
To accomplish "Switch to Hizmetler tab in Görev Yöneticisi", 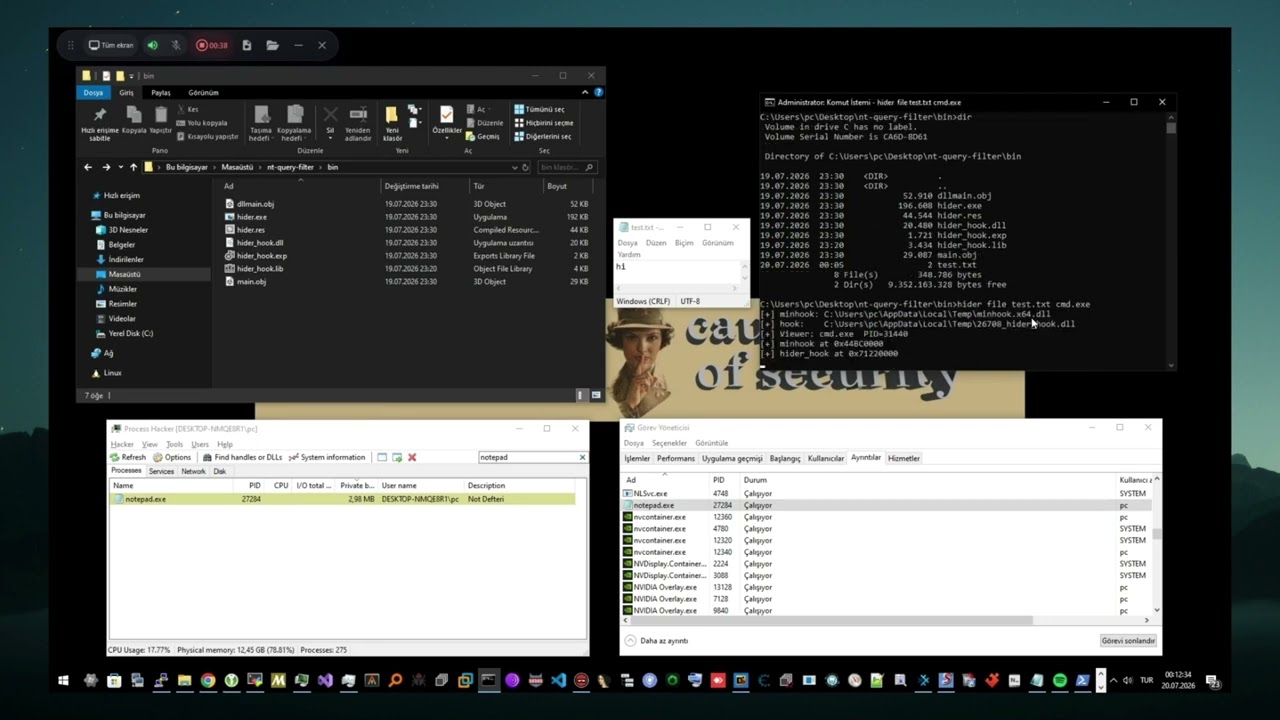I will (x=904, y=458).
